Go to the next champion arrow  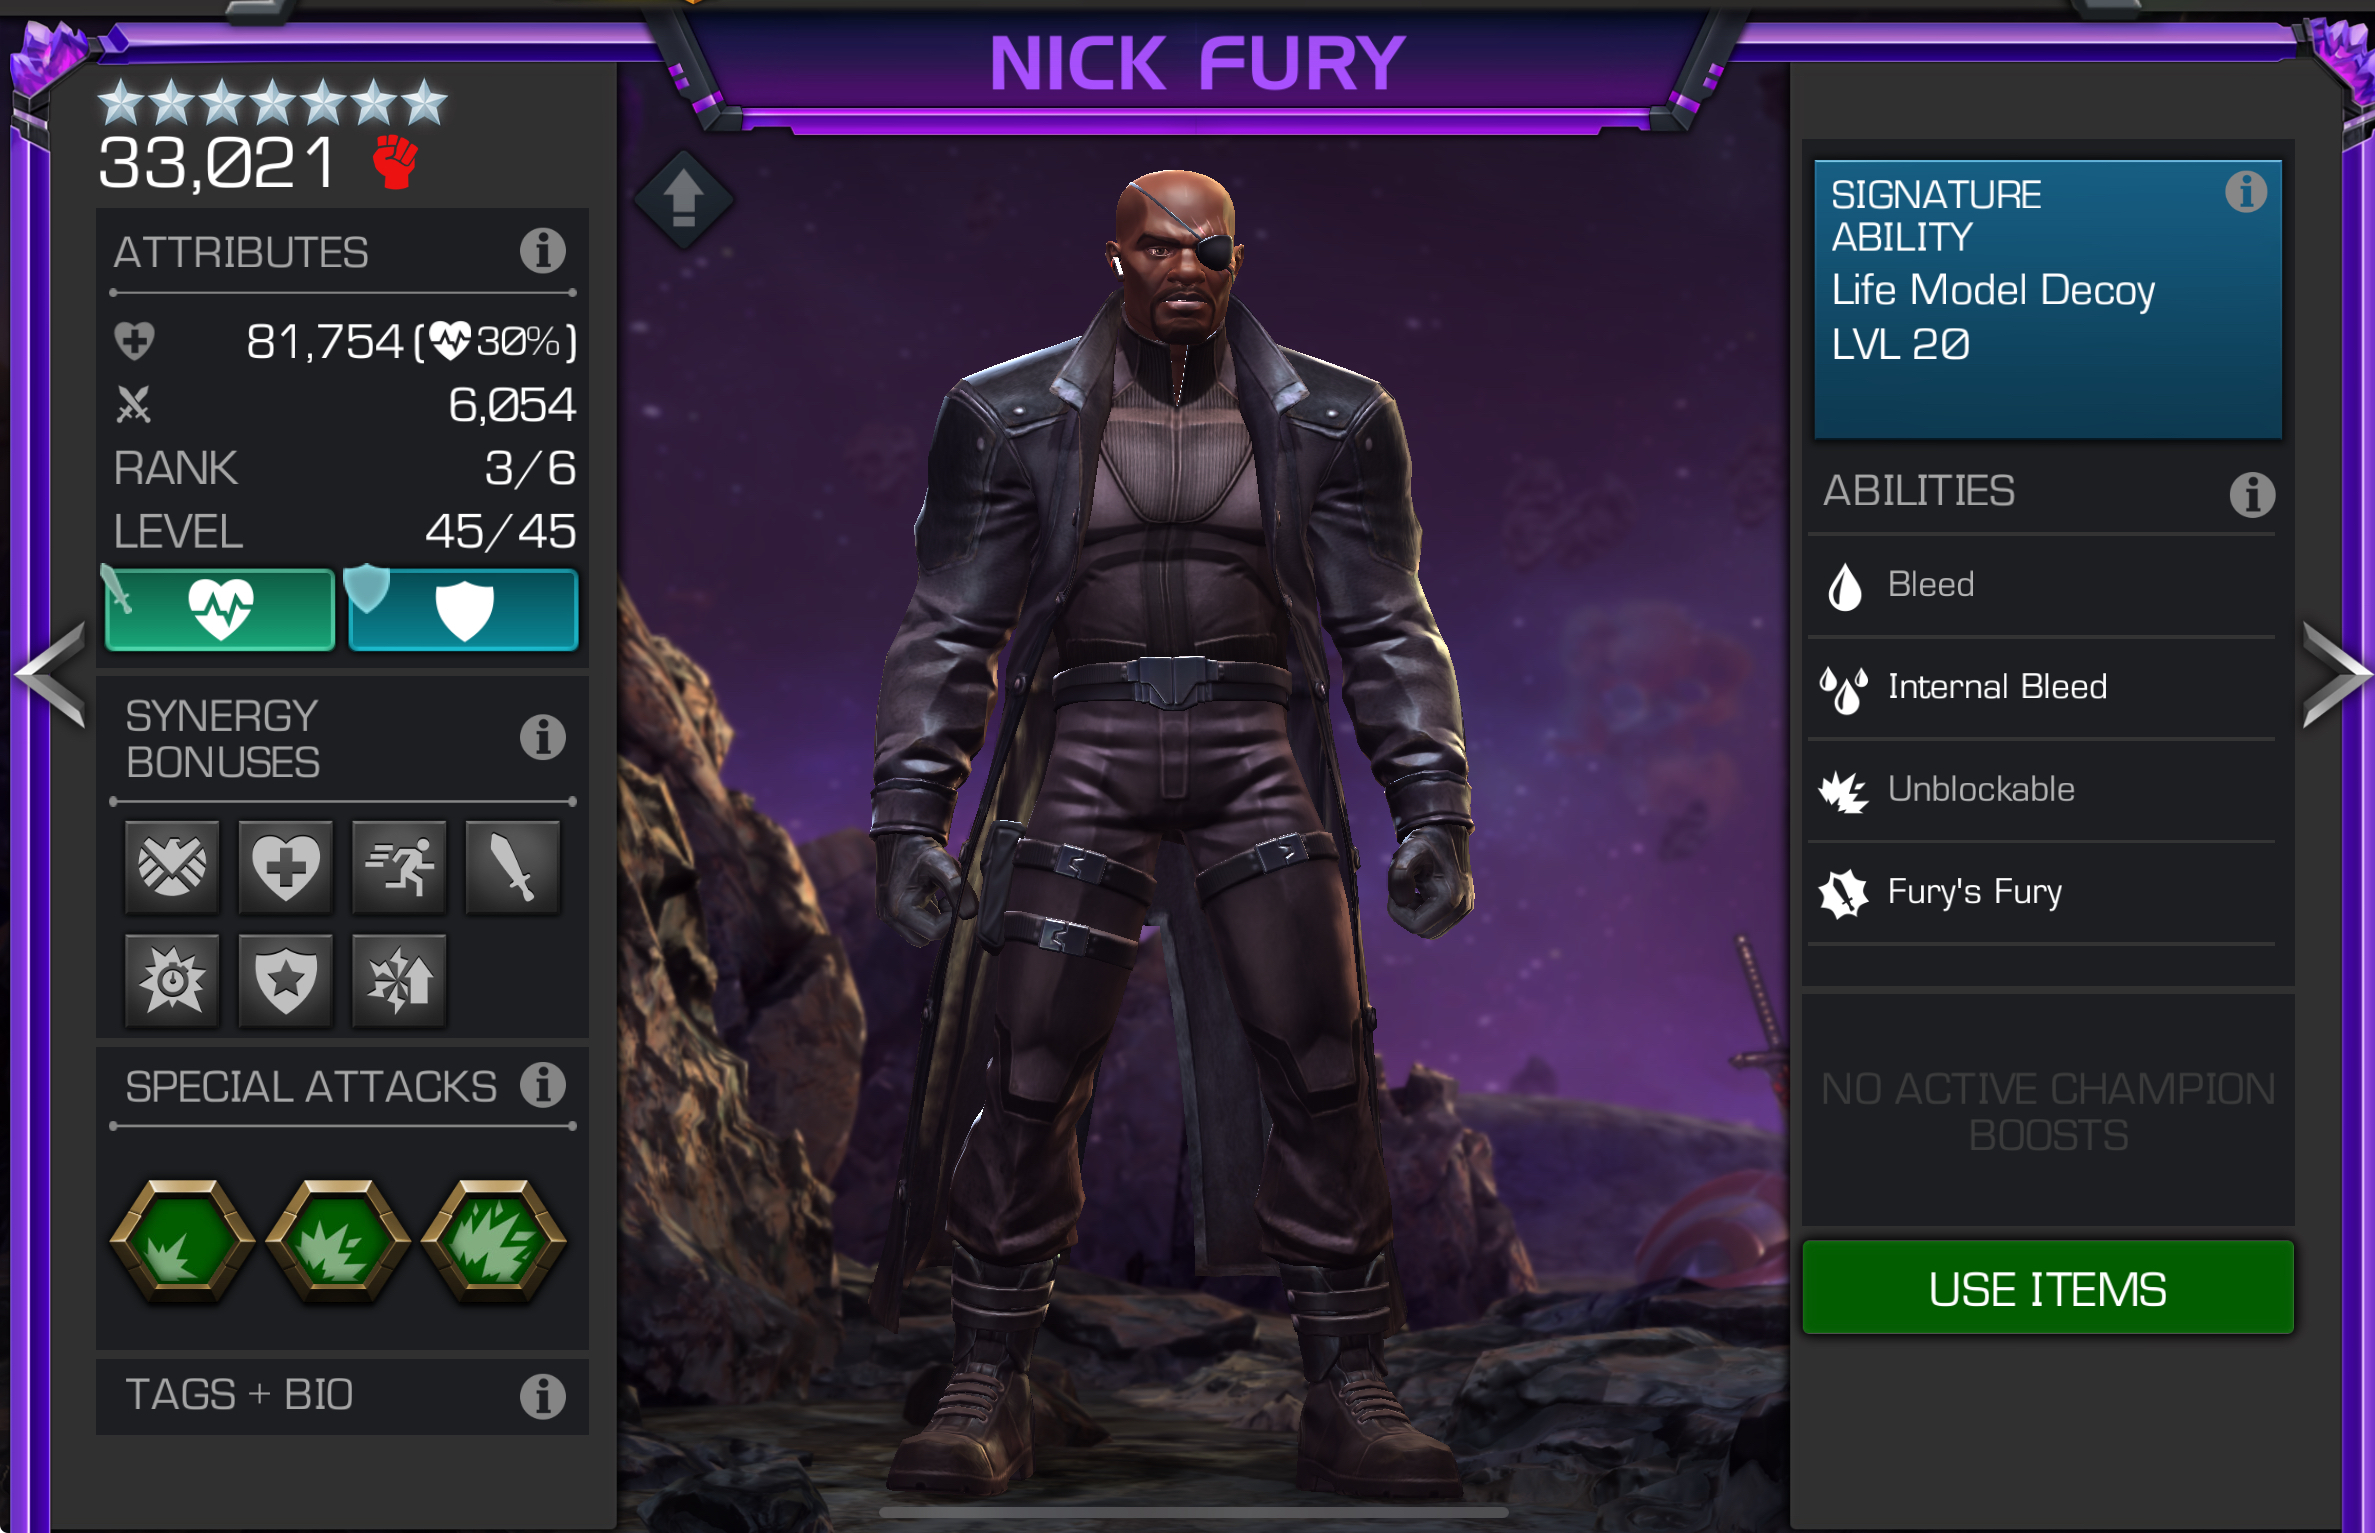coord(2334,674)
